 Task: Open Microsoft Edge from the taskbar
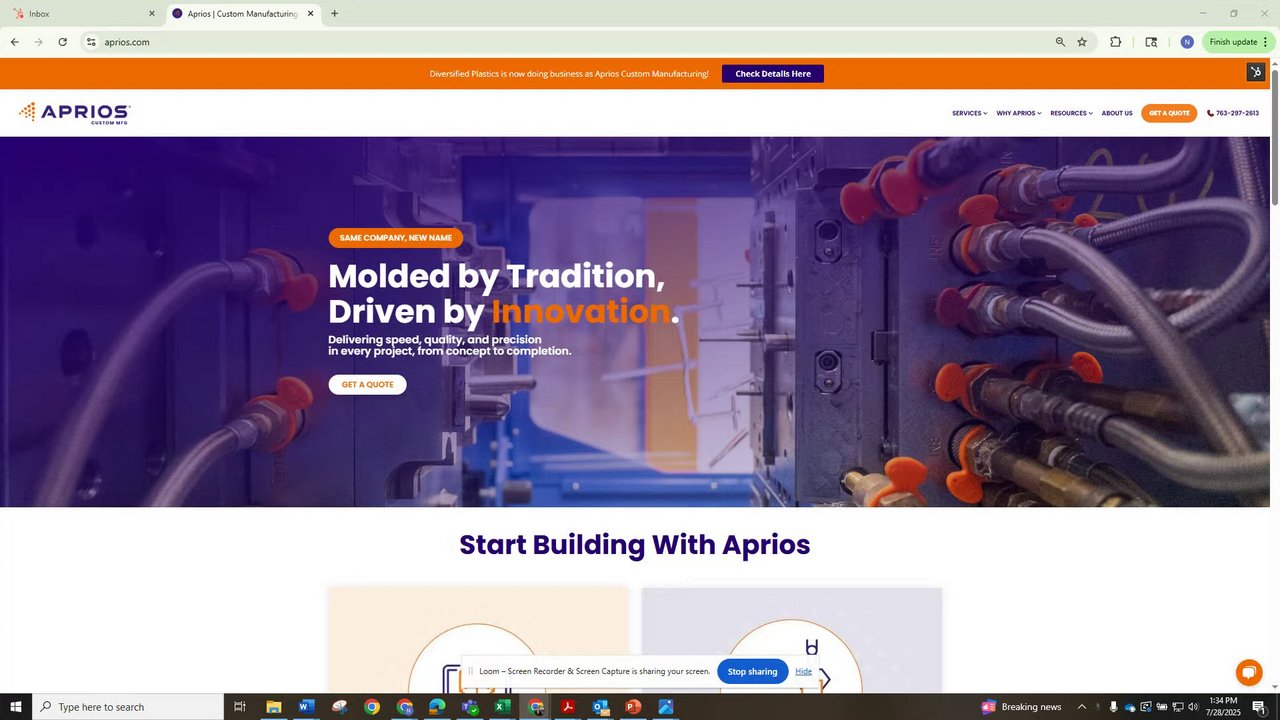(437, 707)
